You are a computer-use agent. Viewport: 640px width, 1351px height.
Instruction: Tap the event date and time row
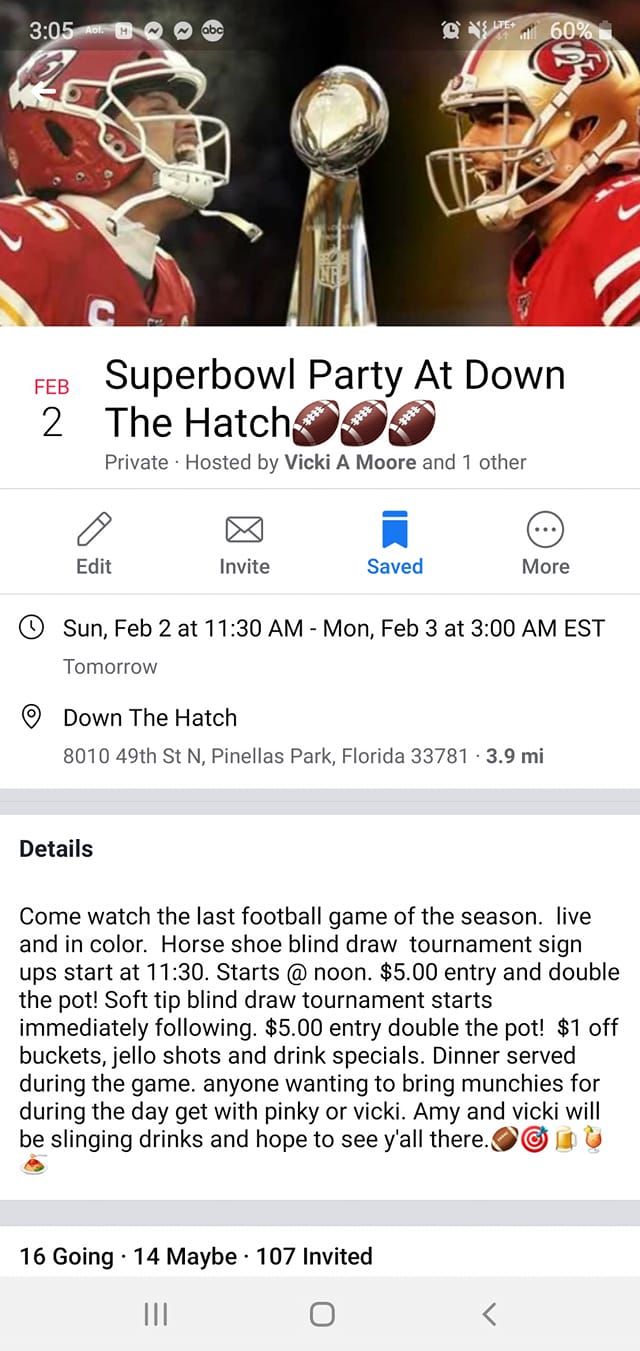point(333,628)
